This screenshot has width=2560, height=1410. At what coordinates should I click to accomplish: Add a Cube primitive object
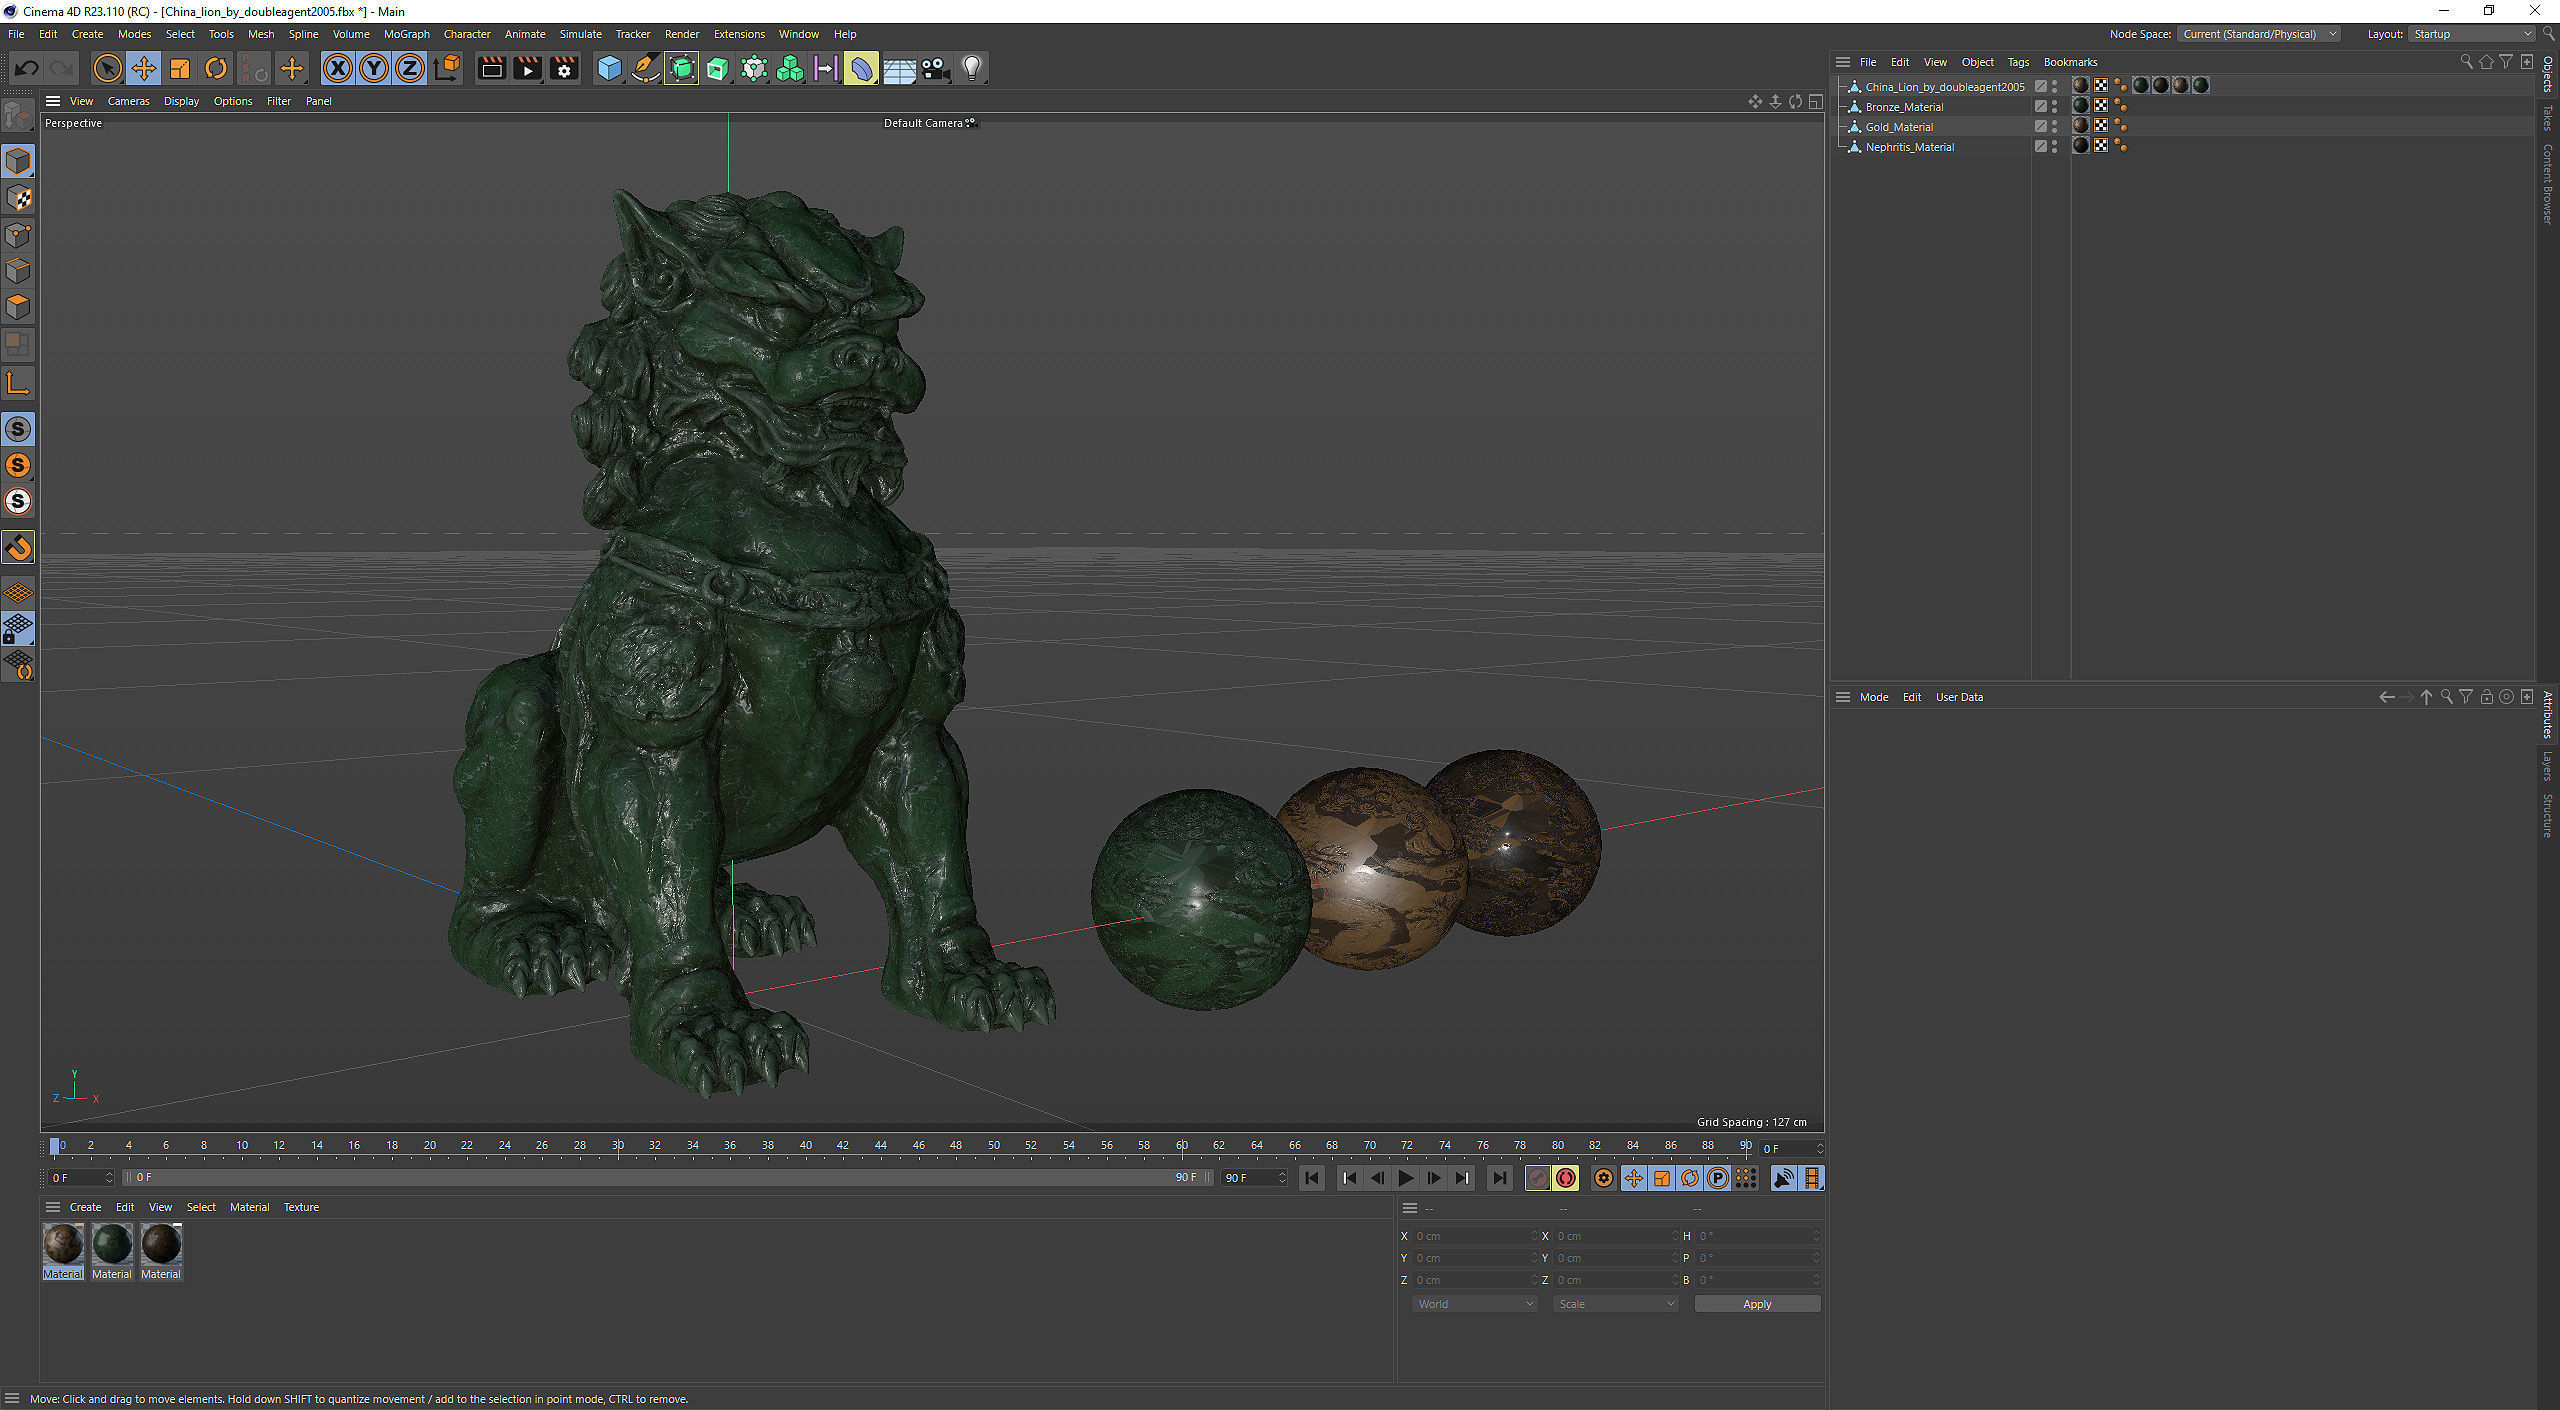coord(609,68)
